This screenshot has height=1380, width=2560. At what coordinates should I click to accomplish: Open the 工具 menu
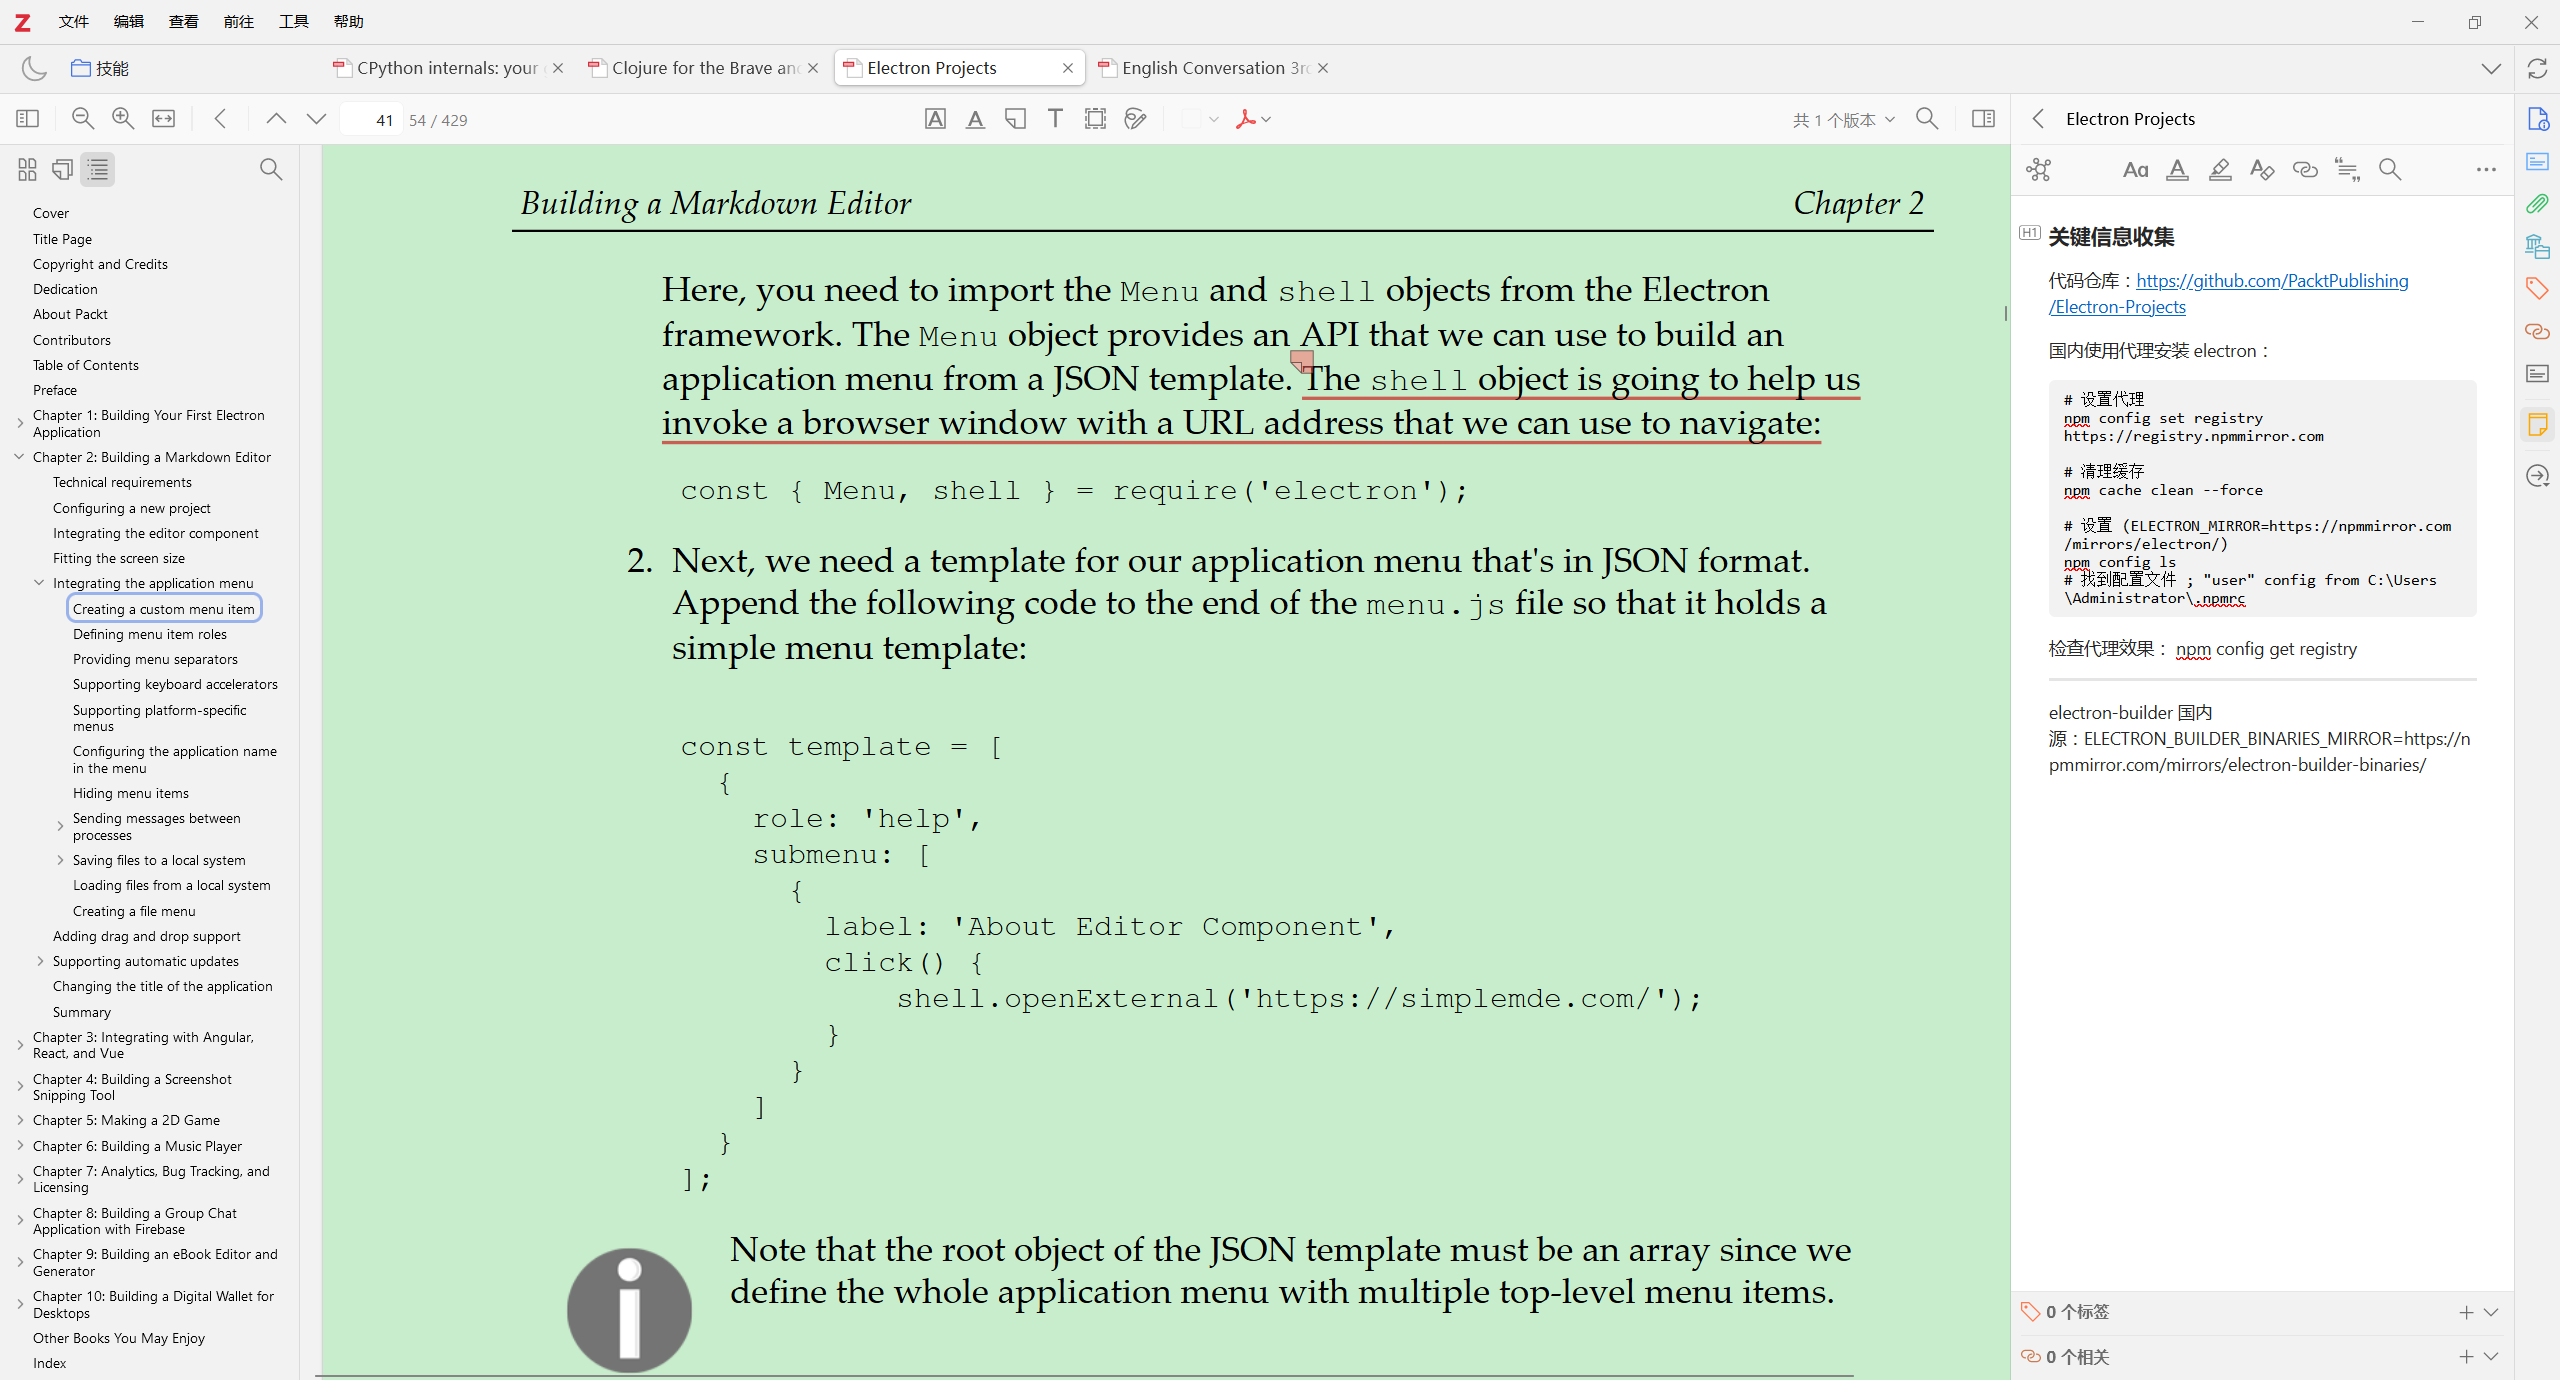point(293,21)
